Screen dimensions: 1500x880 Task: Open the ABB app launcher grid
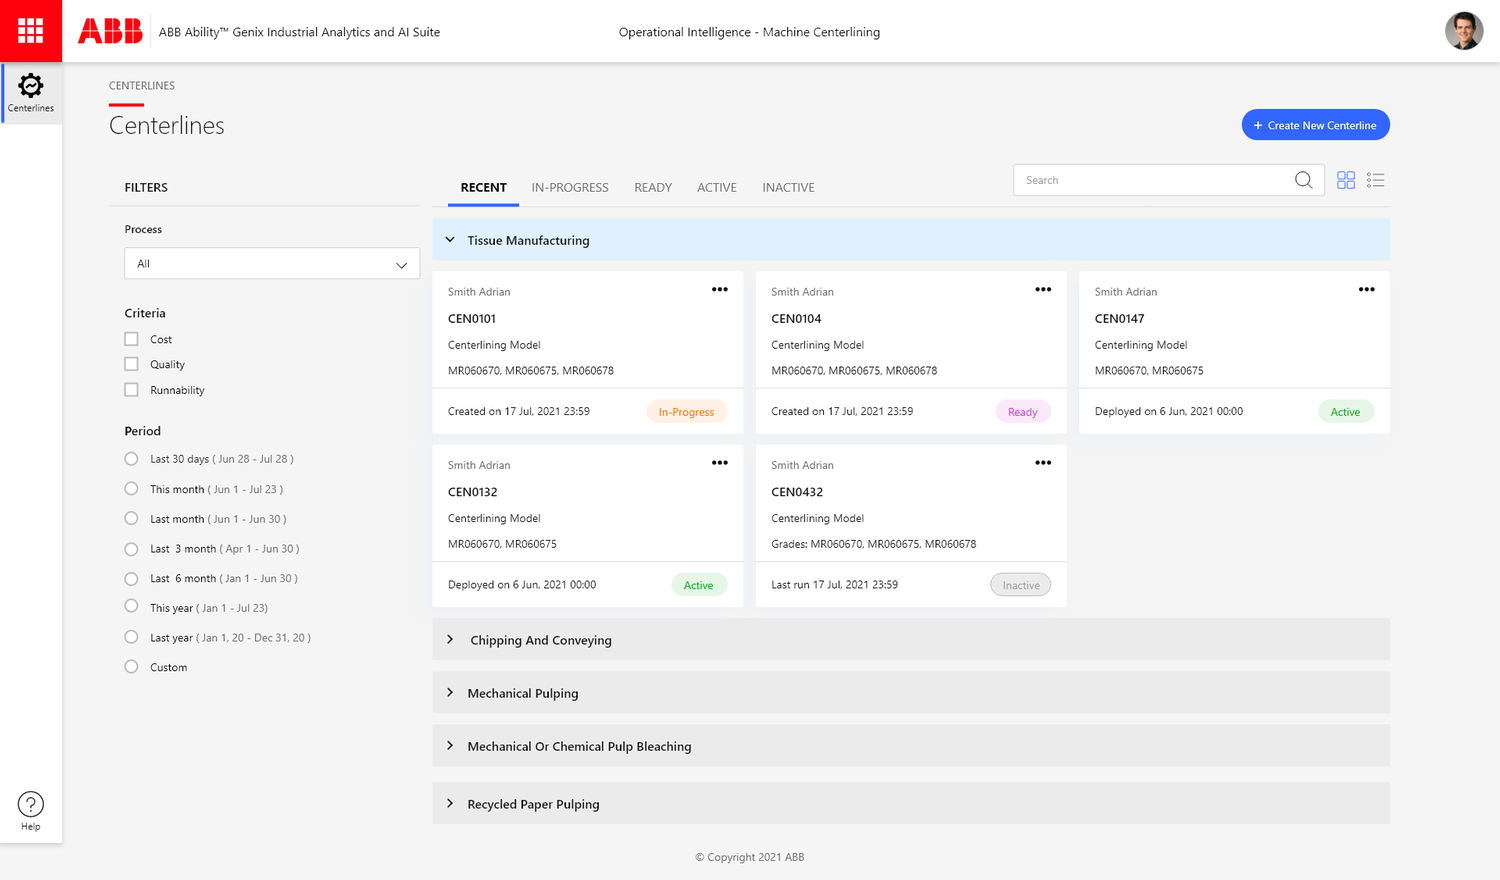point(30,30)
